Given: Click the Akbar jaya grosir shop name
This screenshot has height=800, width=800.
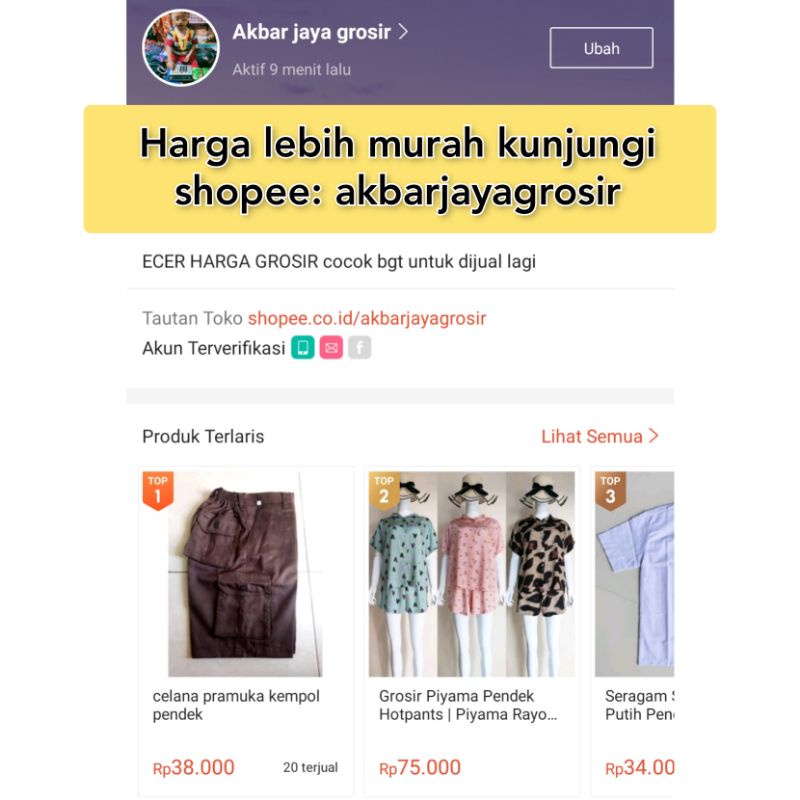Looking at the screenshot, I should click(x=311, y=32).
